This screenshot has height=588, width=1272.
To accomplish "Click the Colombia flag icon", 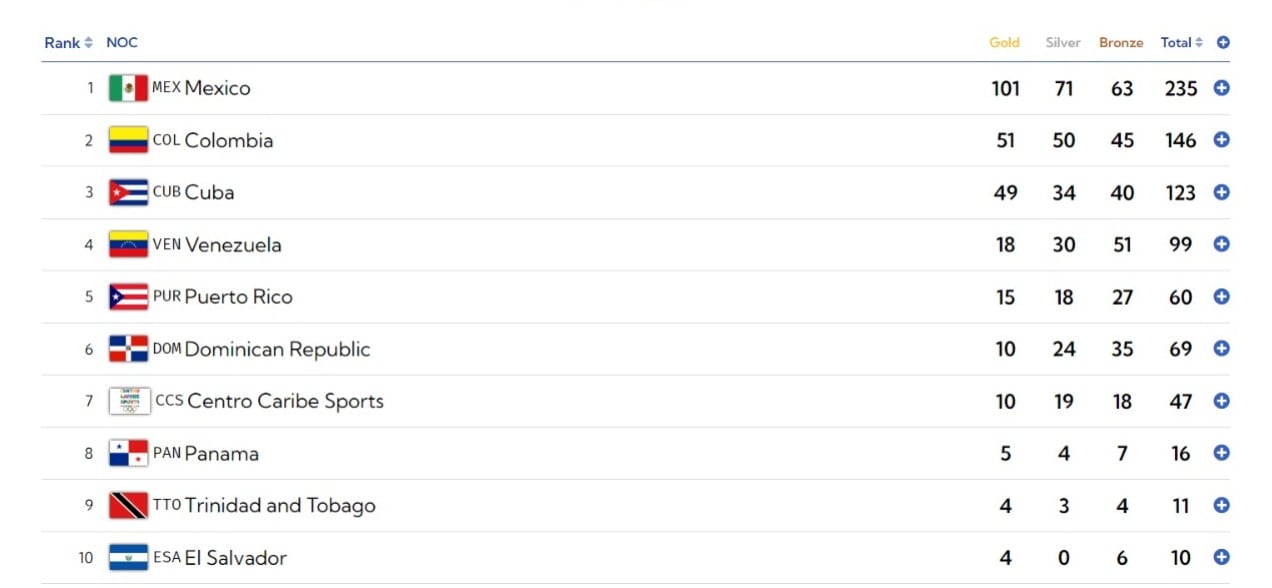I will [x=128, y=140].
